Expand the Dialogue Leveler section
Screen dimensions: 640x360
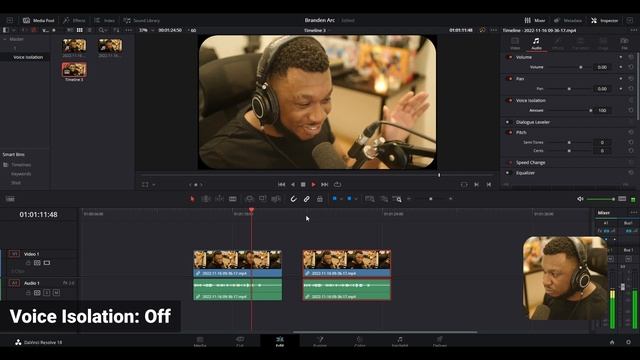coord(533,122)
